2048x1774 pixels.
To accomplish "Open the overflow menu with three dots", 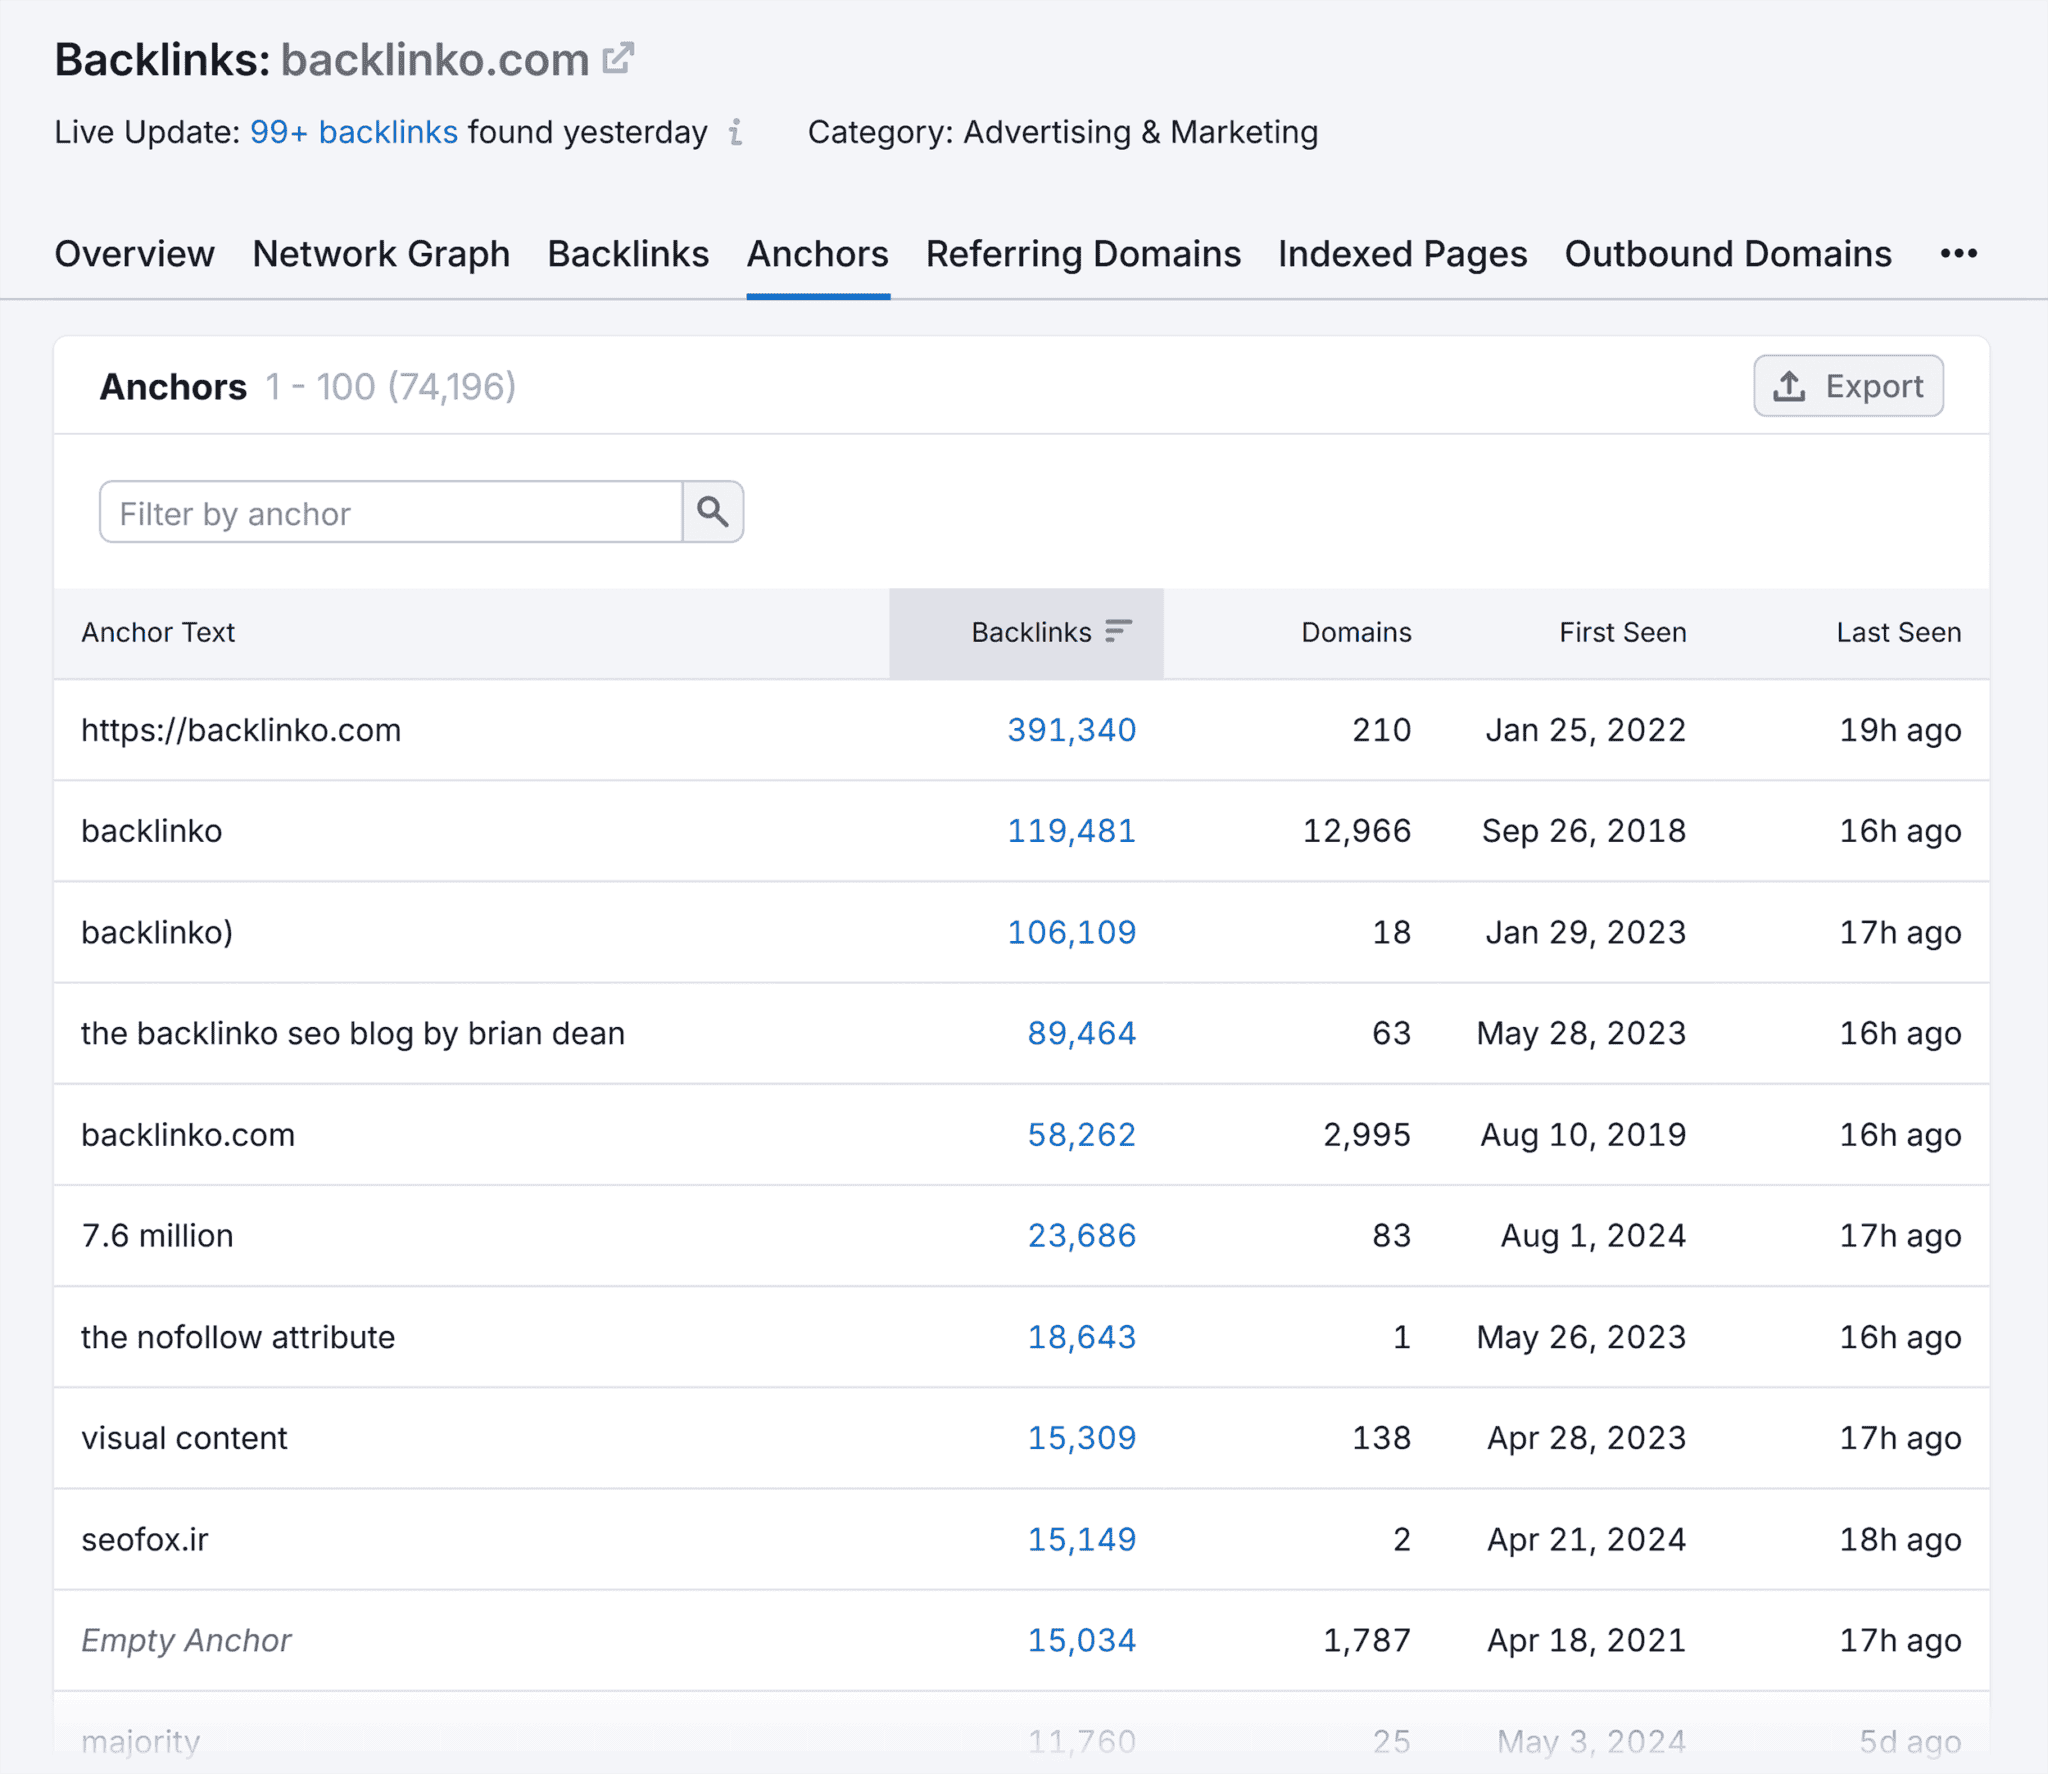I will point(1957,253).
